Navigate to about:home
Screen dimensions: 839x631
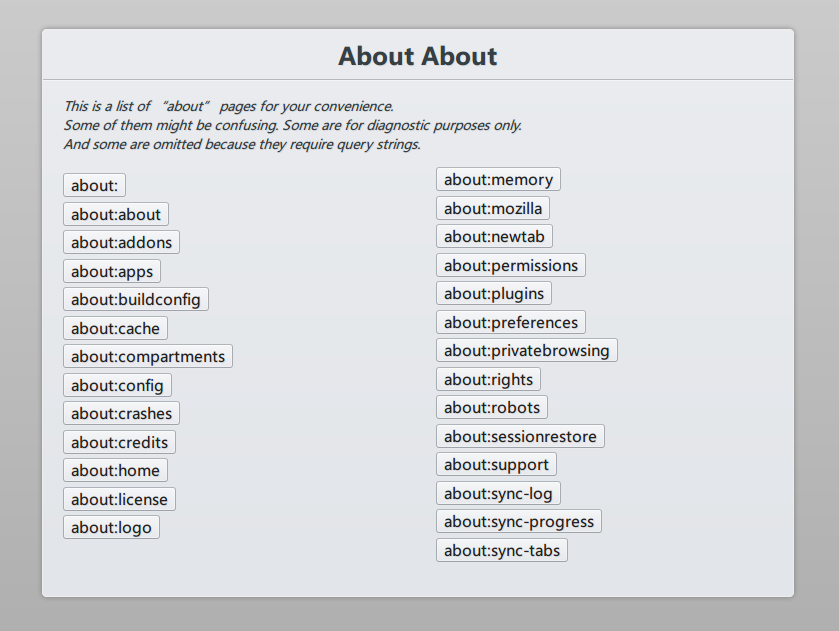(x=115, y=470)
